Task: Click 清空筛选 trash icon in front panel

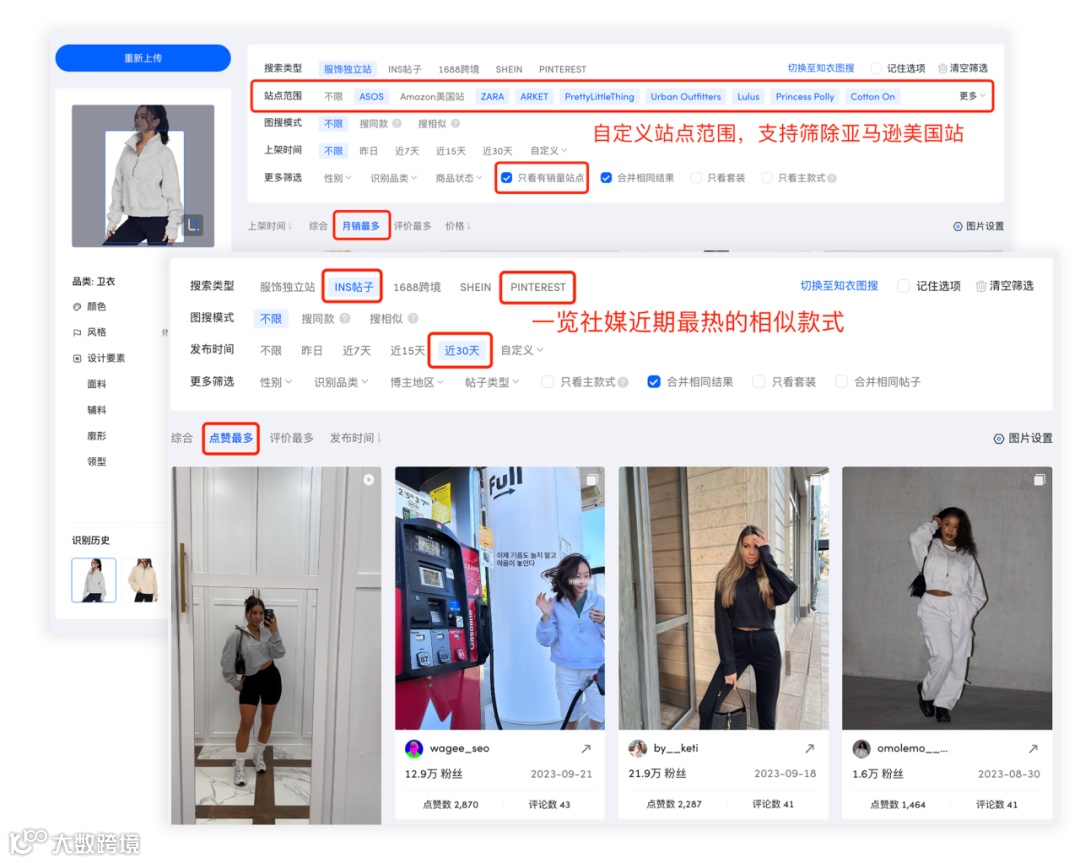Action: coord(981,286)
